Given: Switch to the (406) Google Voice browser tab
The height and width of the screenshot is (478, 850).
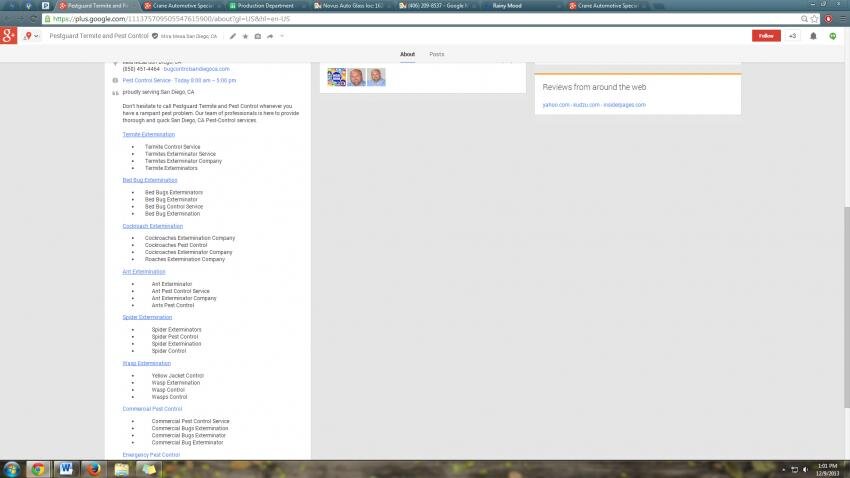Looking at the screenshot, I should [x=436, y=5].
